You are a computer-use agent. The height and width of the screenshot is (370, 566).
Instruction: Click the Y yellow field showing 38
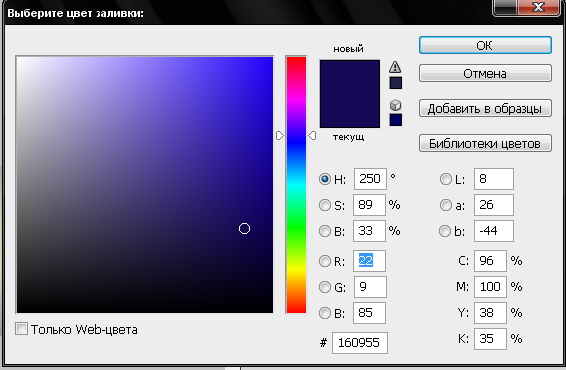pos(490,313)
